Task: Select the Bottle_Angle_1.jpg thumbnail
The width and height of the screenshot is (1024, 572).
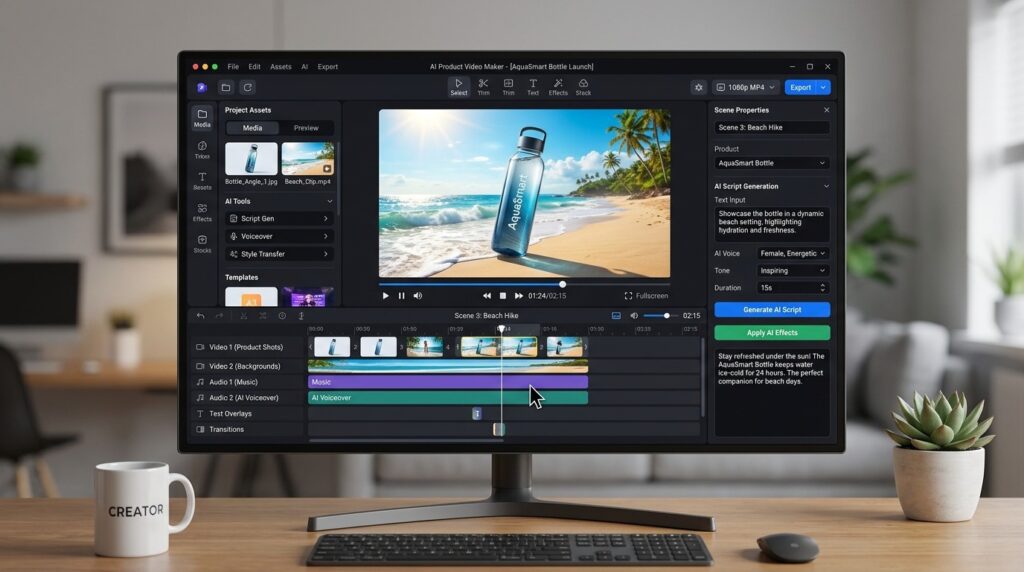Action: pyautogui.click(x=251, y=159)
